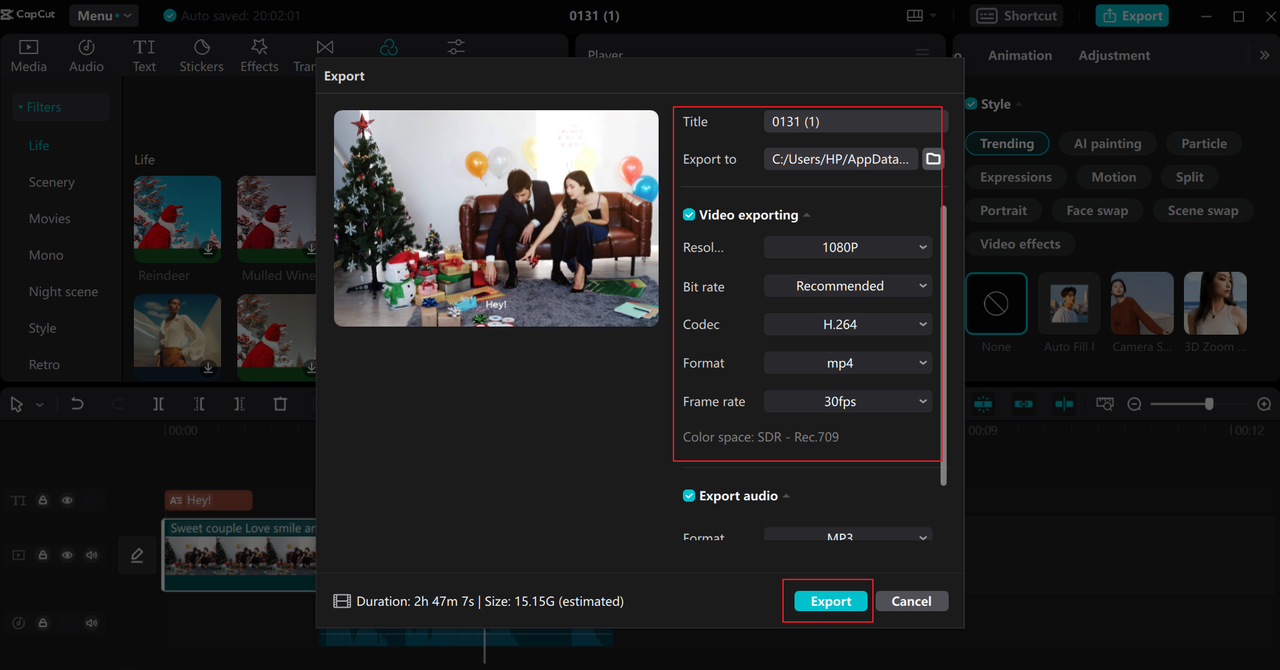The image size is (1280, 670).
Task: Open the pointer tool dropdown chevron
Action: (40, 405)
